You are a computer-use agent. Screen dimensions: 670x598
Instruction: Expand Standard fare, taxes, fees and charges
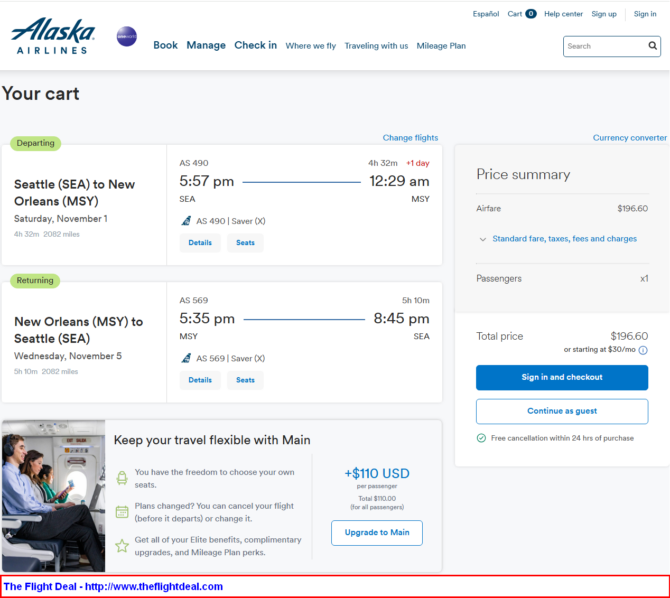click(x=564, y=239)
